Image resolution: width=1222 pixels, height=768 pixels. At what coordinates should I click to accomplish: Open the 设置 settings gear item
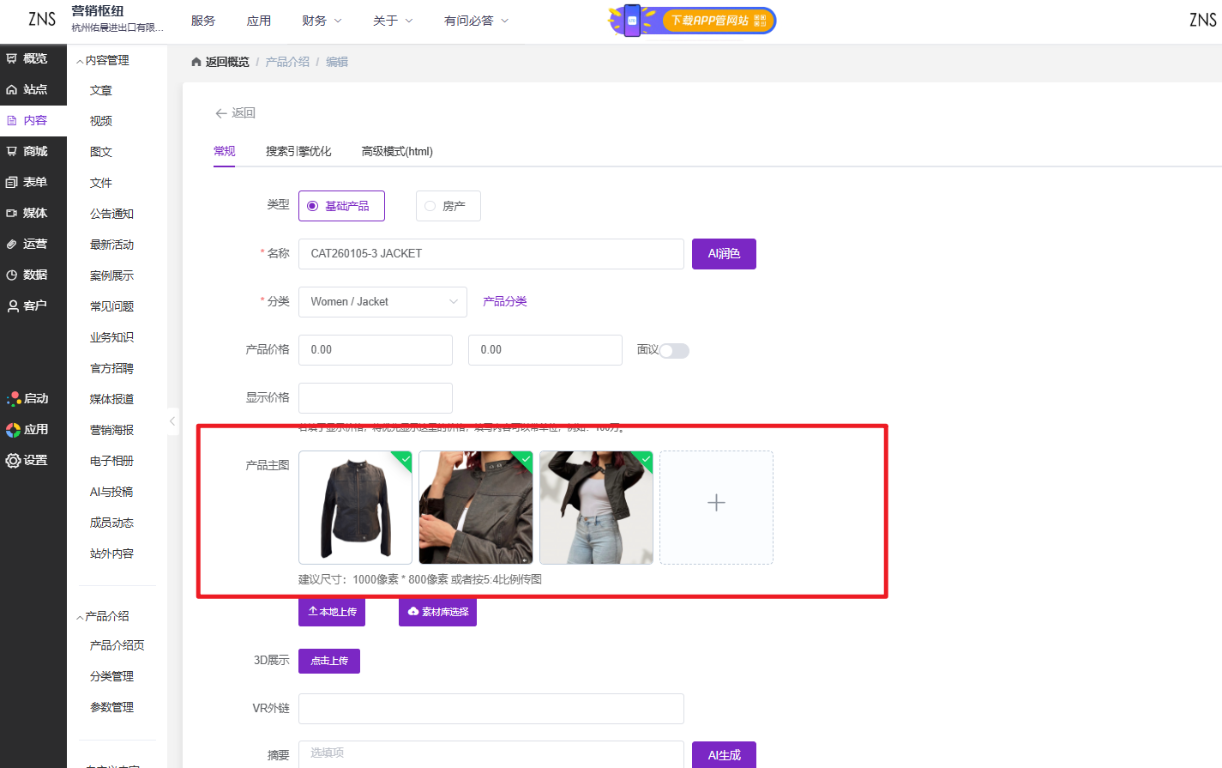[x=27, y=460]
